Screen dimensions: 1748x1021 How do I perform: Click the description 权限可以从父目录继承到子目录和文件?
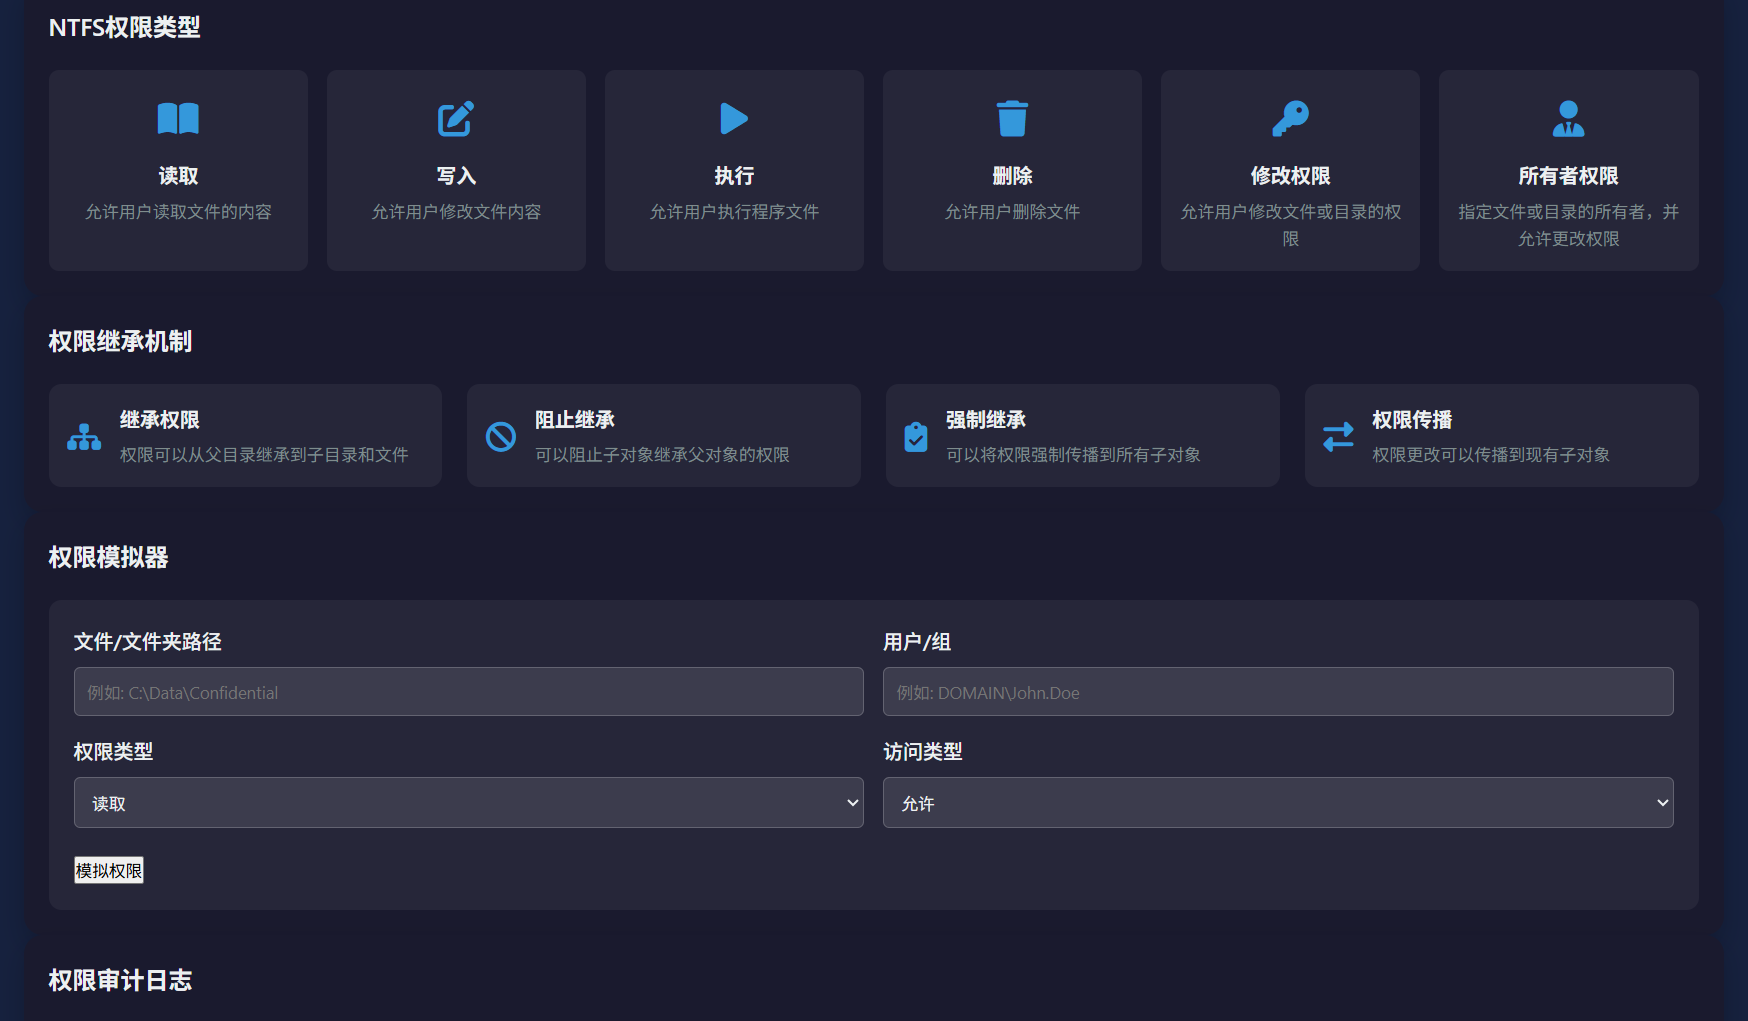264,455
